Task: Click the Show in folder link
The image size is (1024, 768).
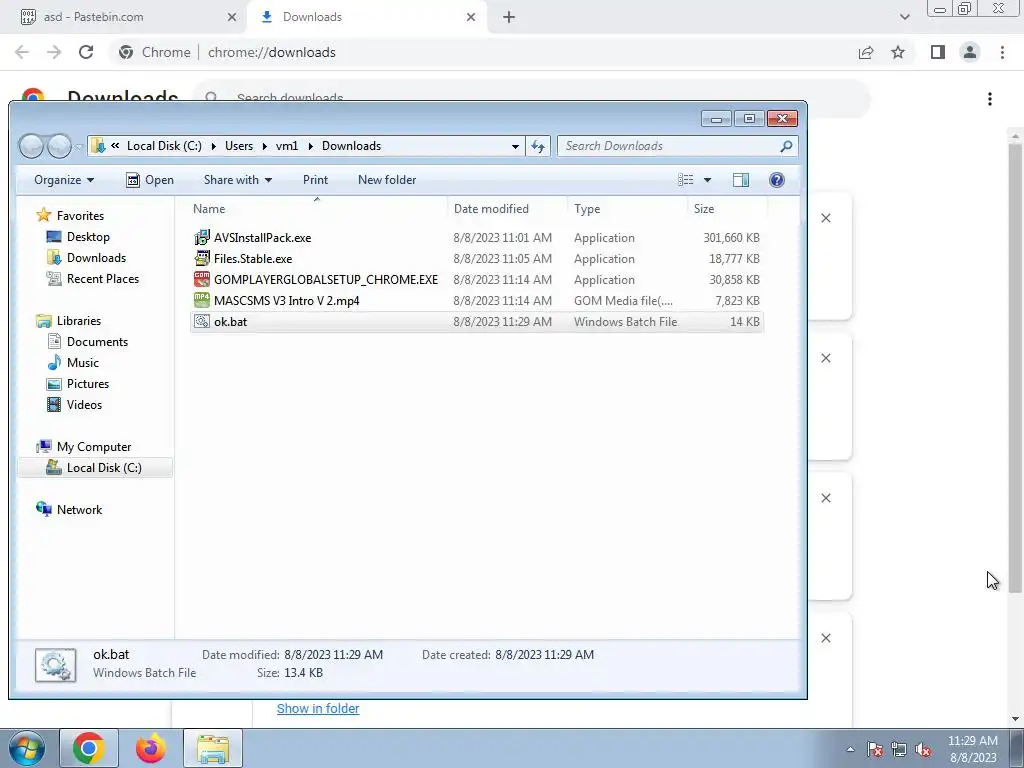Action: [x=318, y=709]
